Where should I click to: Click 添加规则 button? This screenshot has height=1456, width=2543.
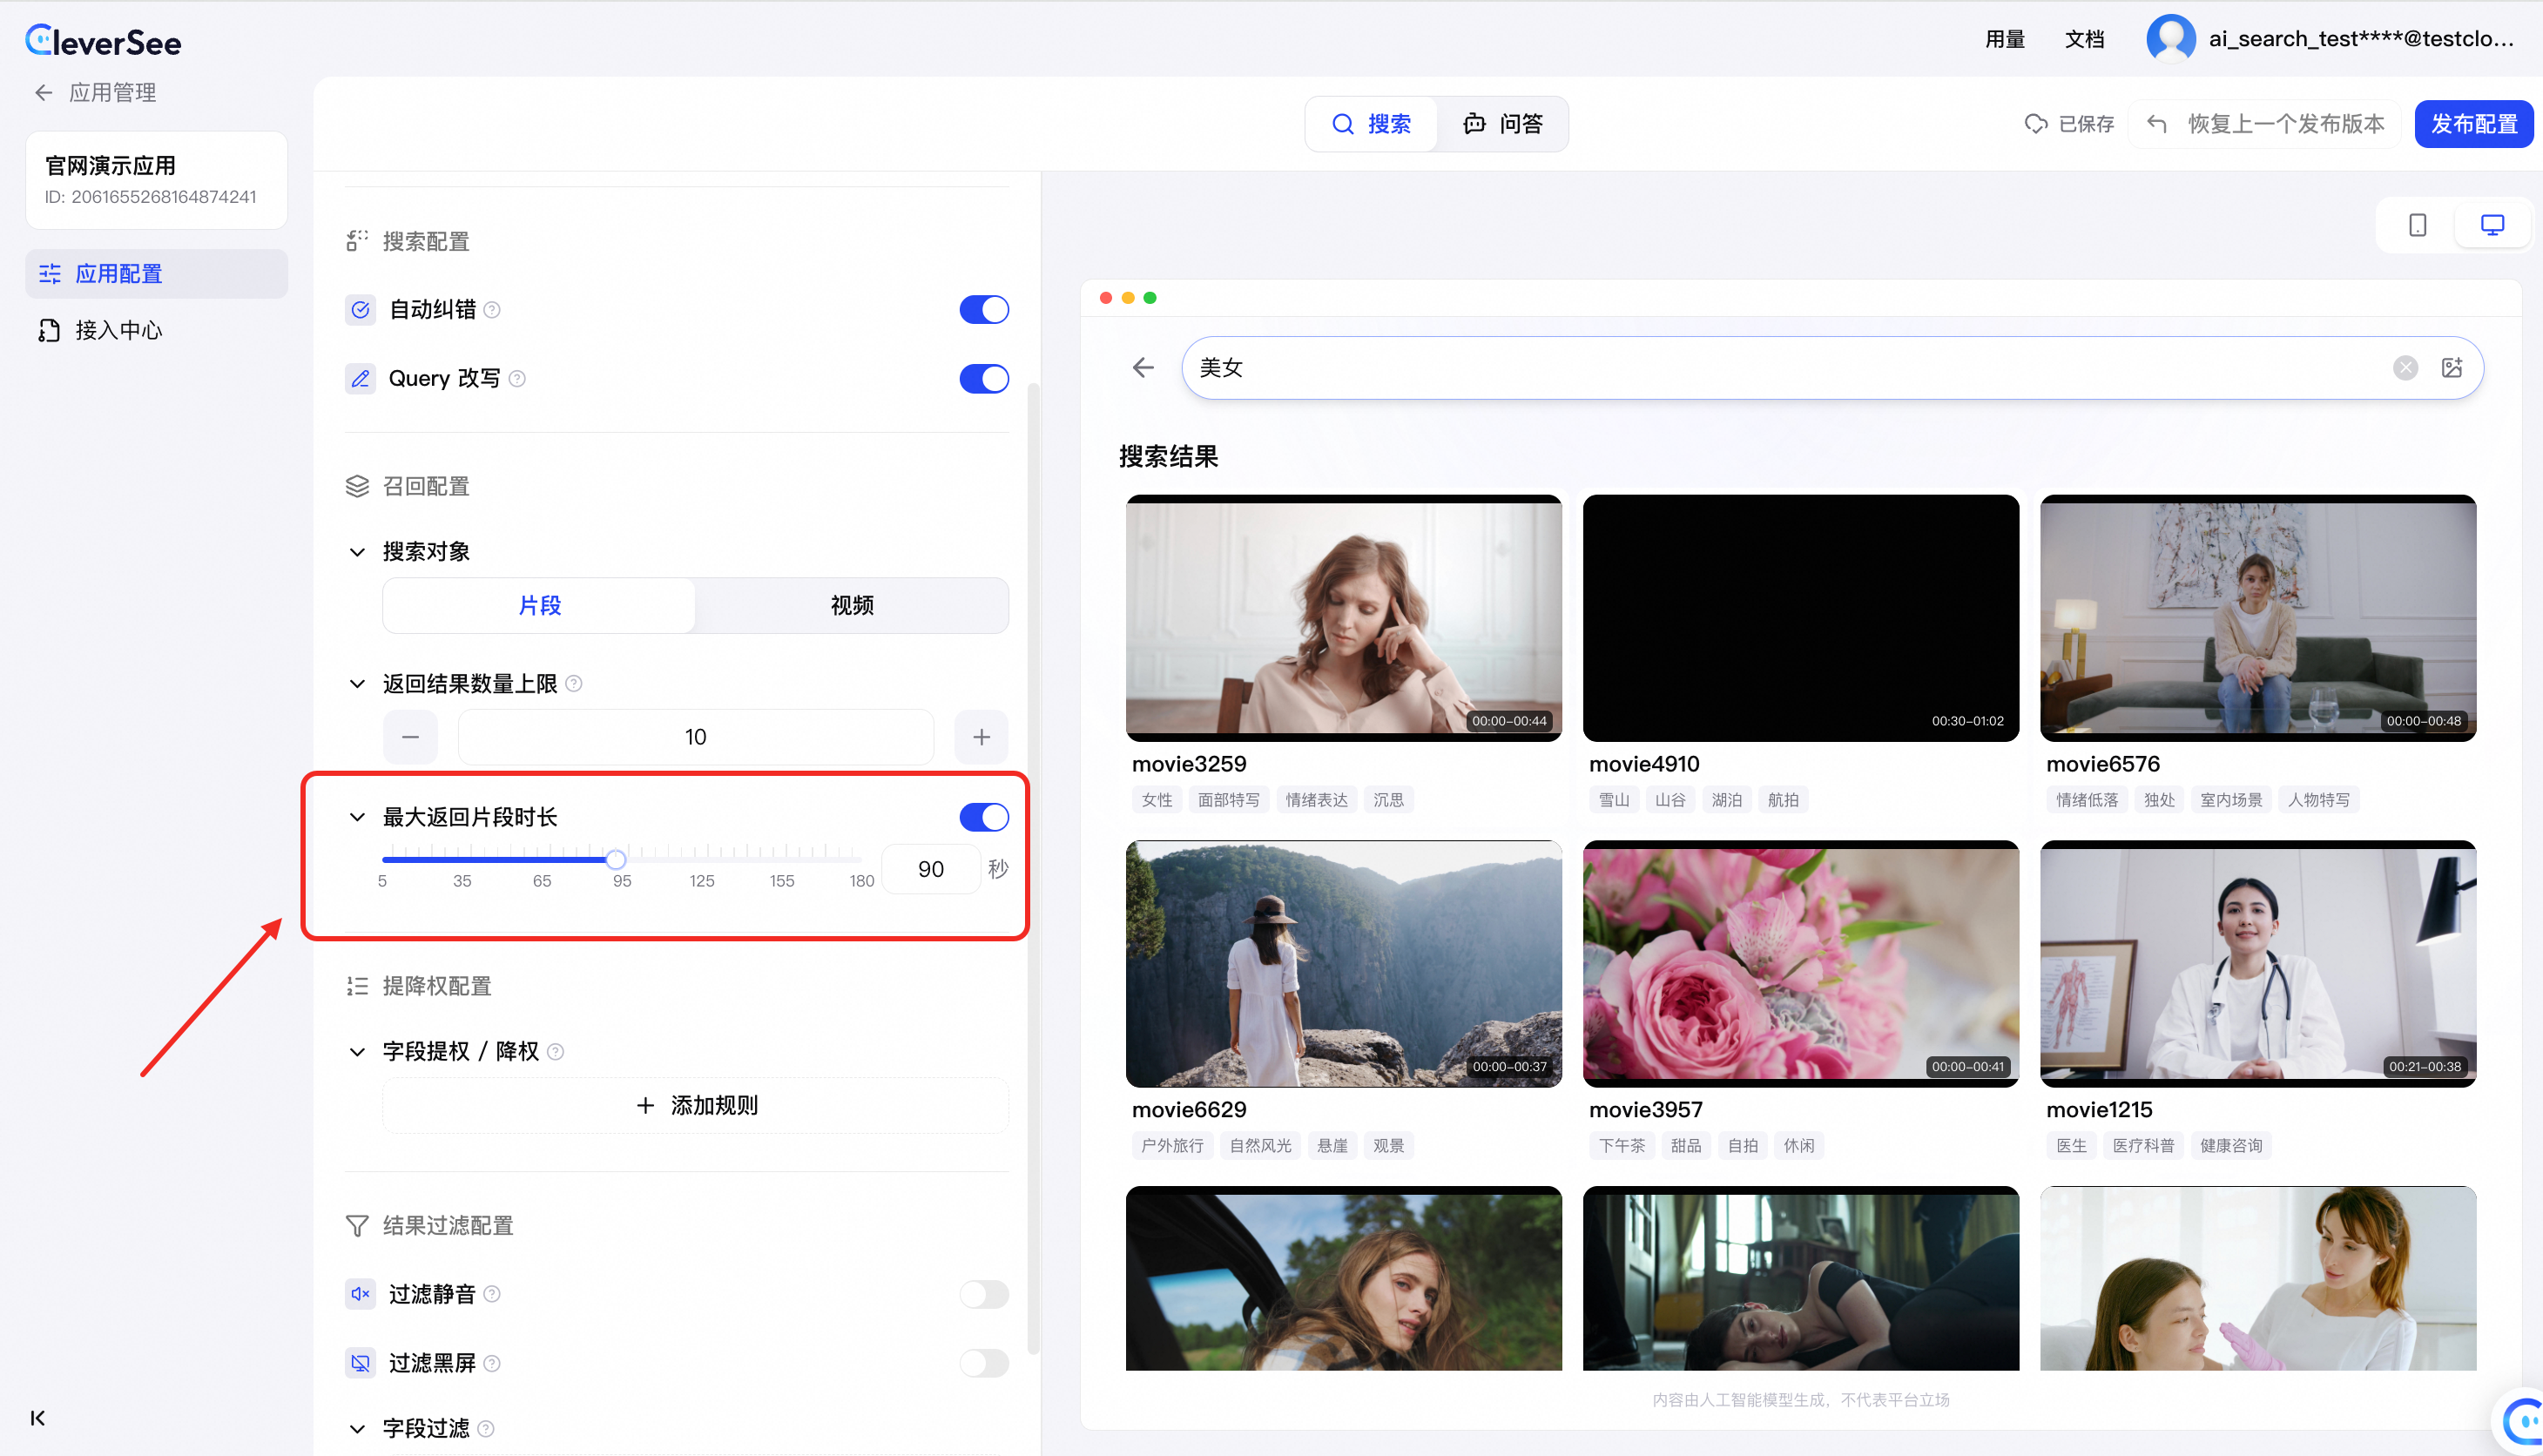coord(696,1106)
